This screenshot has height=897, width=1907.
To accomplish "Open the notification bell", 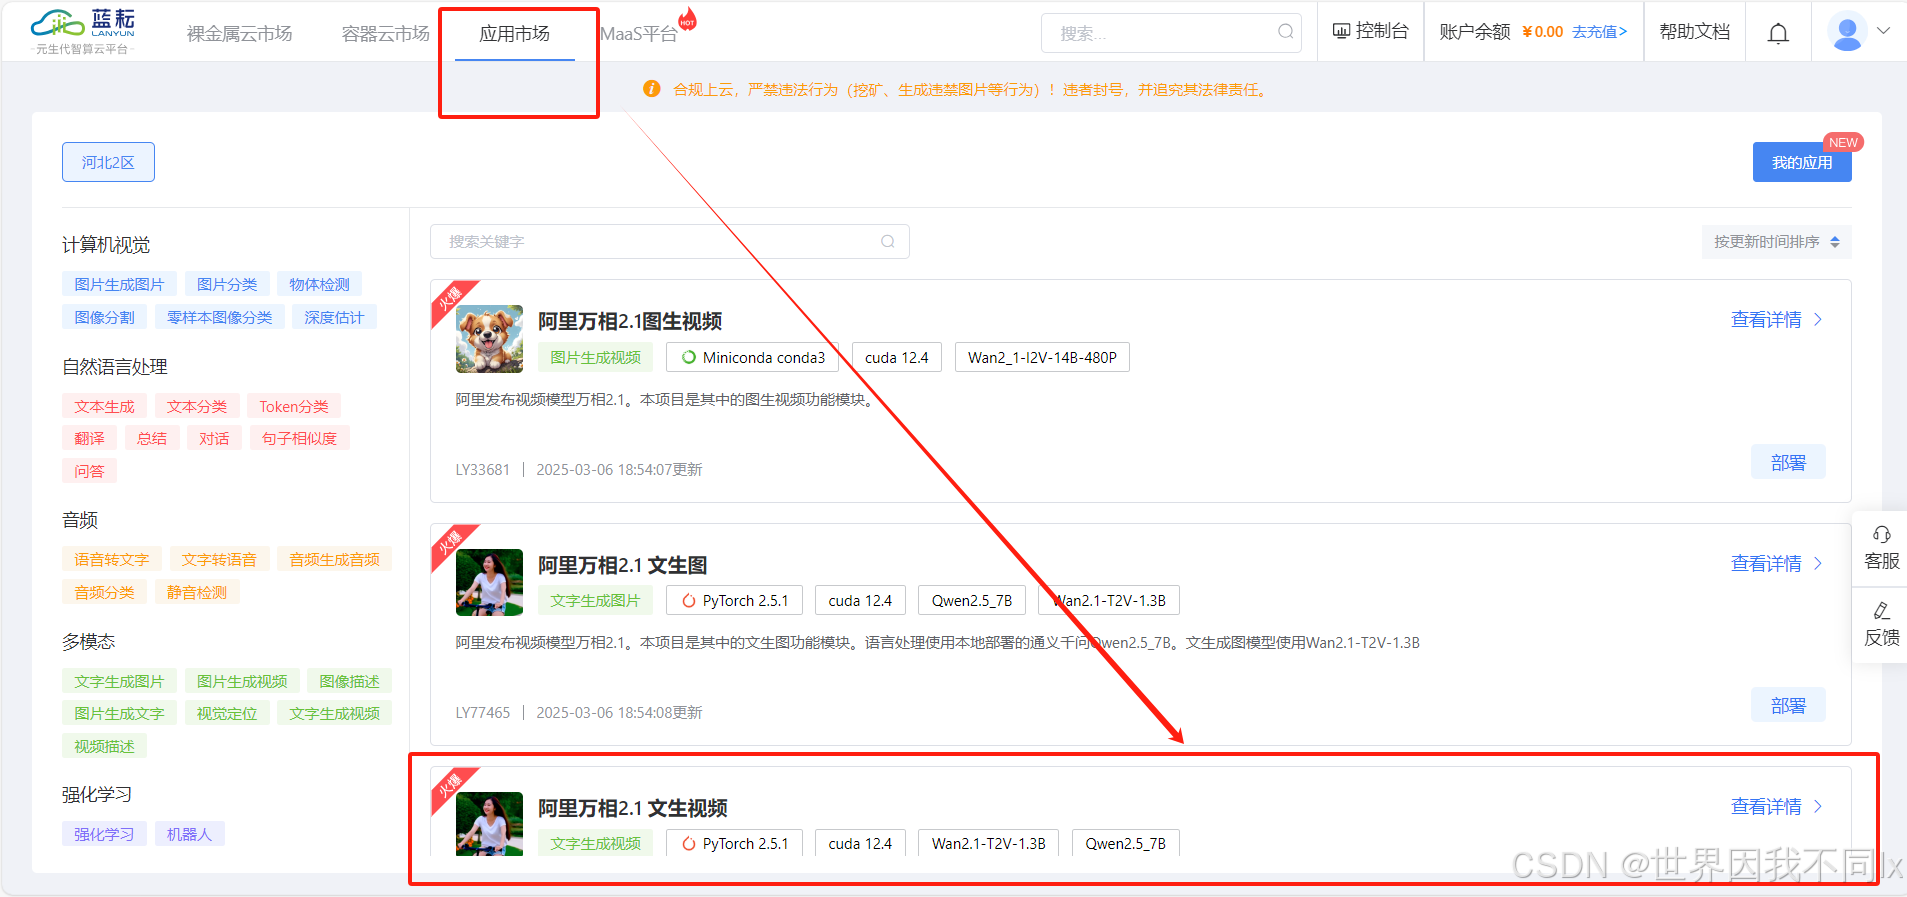I will pos(1778,34).
